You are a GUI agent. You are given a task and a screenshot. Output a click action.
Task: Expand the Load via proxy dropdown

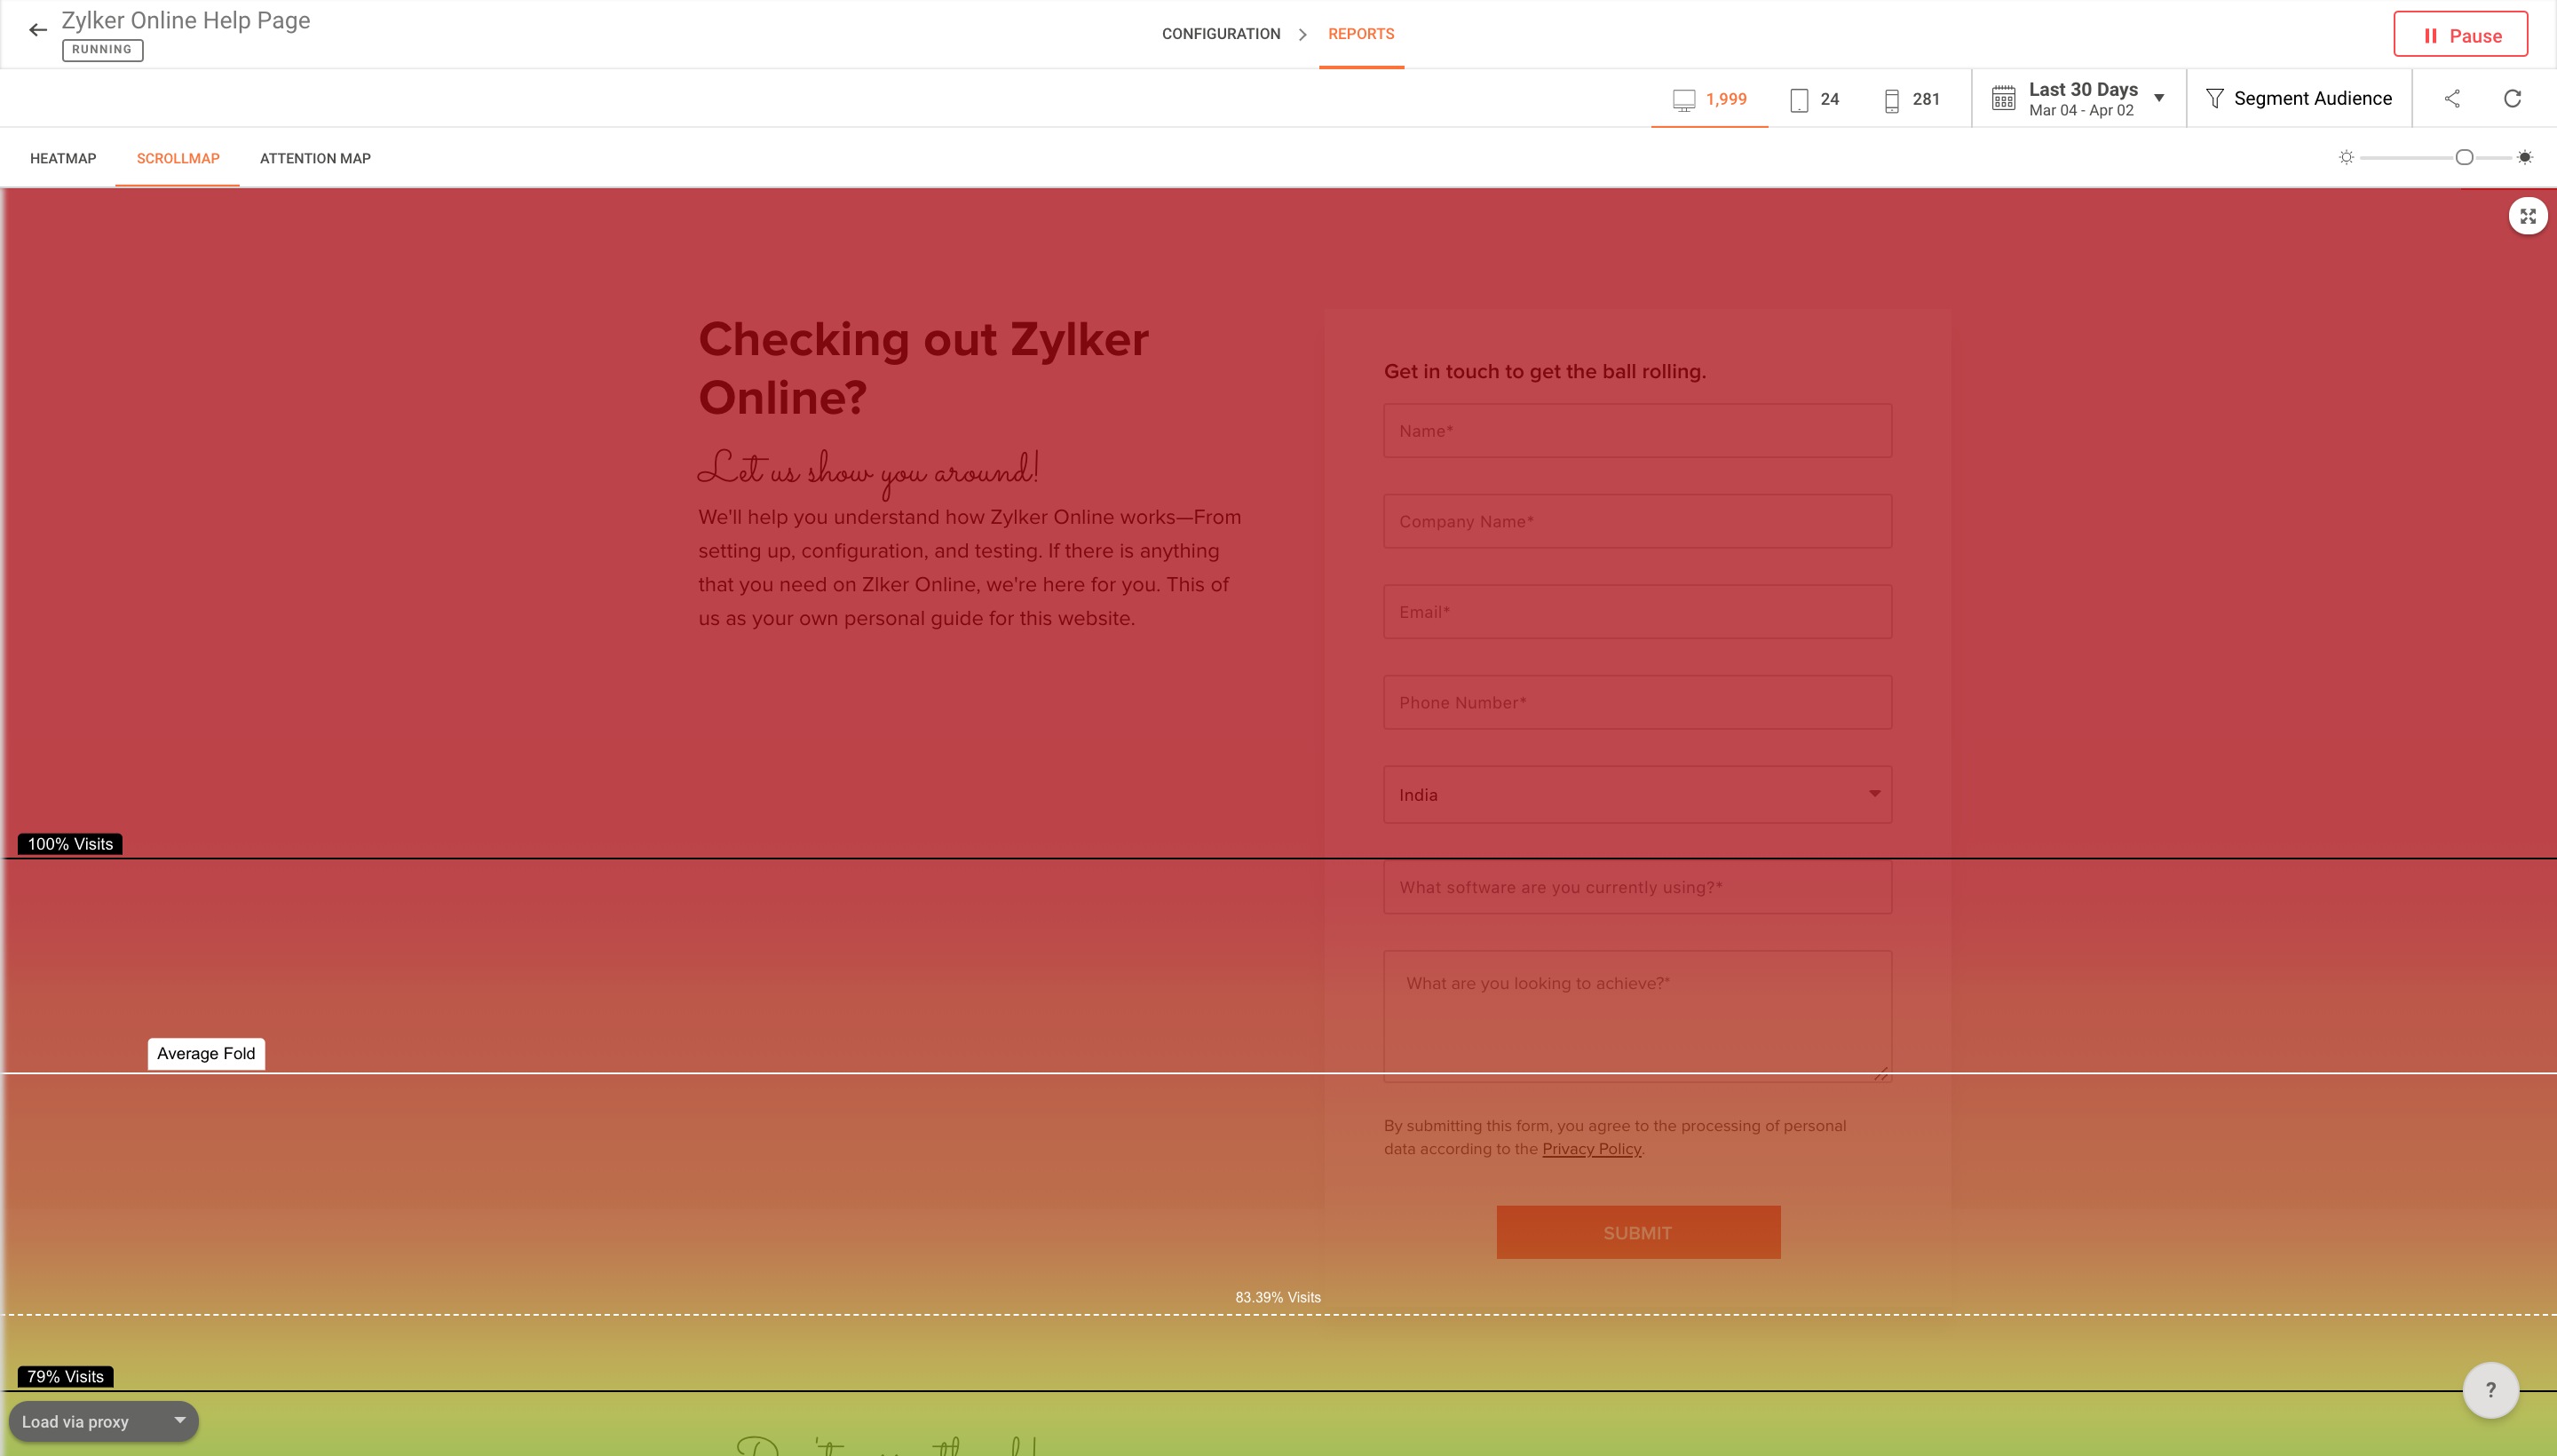pyautogui.click(x=178, y=1420)
